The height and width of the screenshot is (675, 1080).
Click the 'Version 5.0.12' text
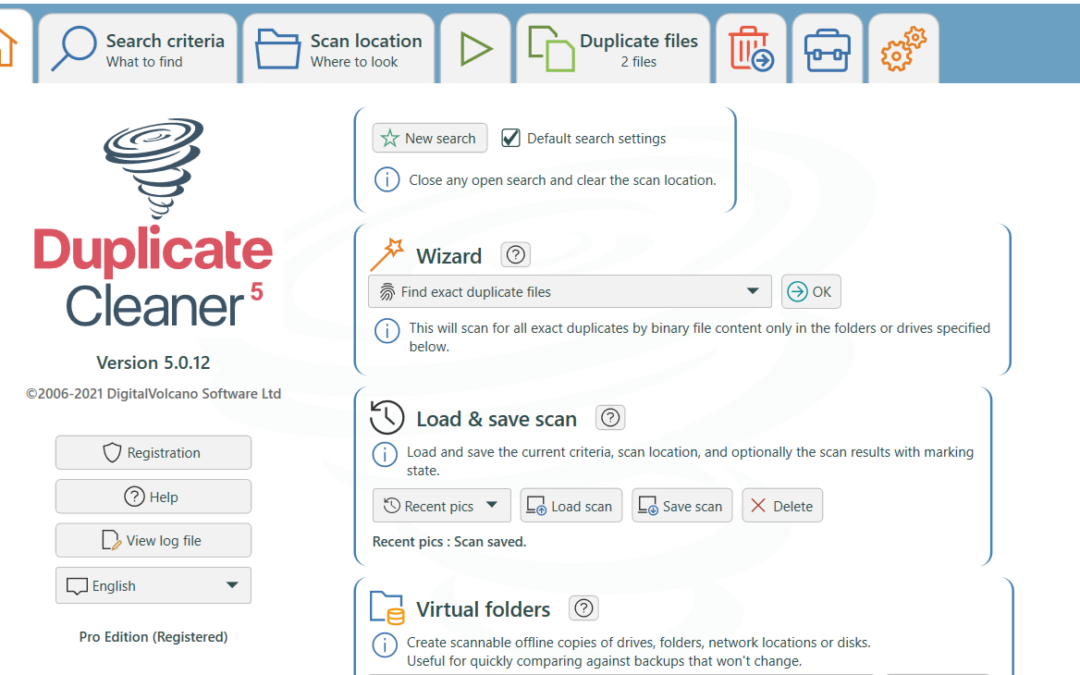point(153,363)
